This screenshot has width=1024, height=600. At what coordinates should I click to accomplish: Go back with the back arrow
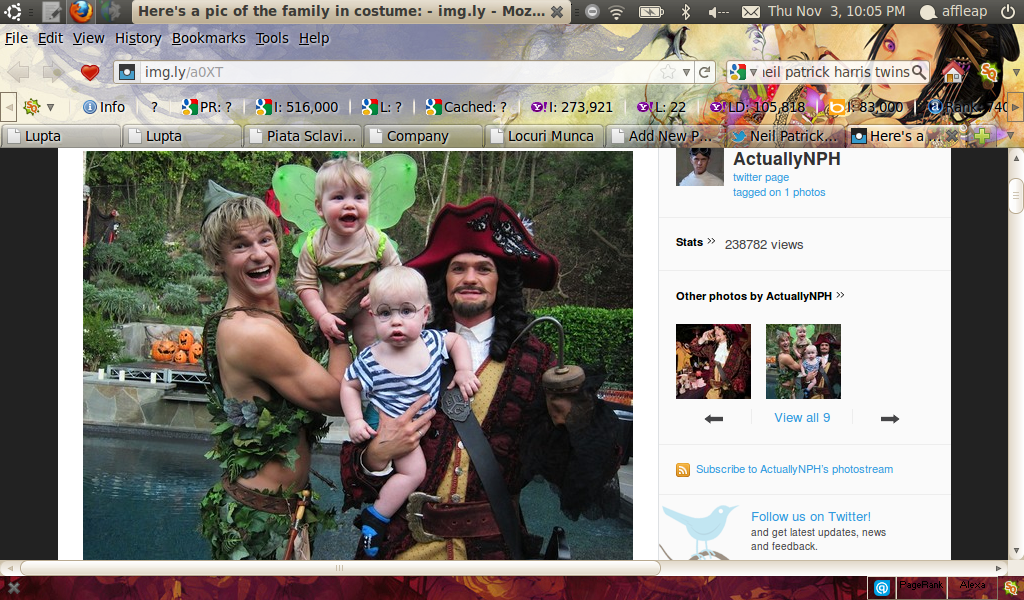click(x=18, y=72)
